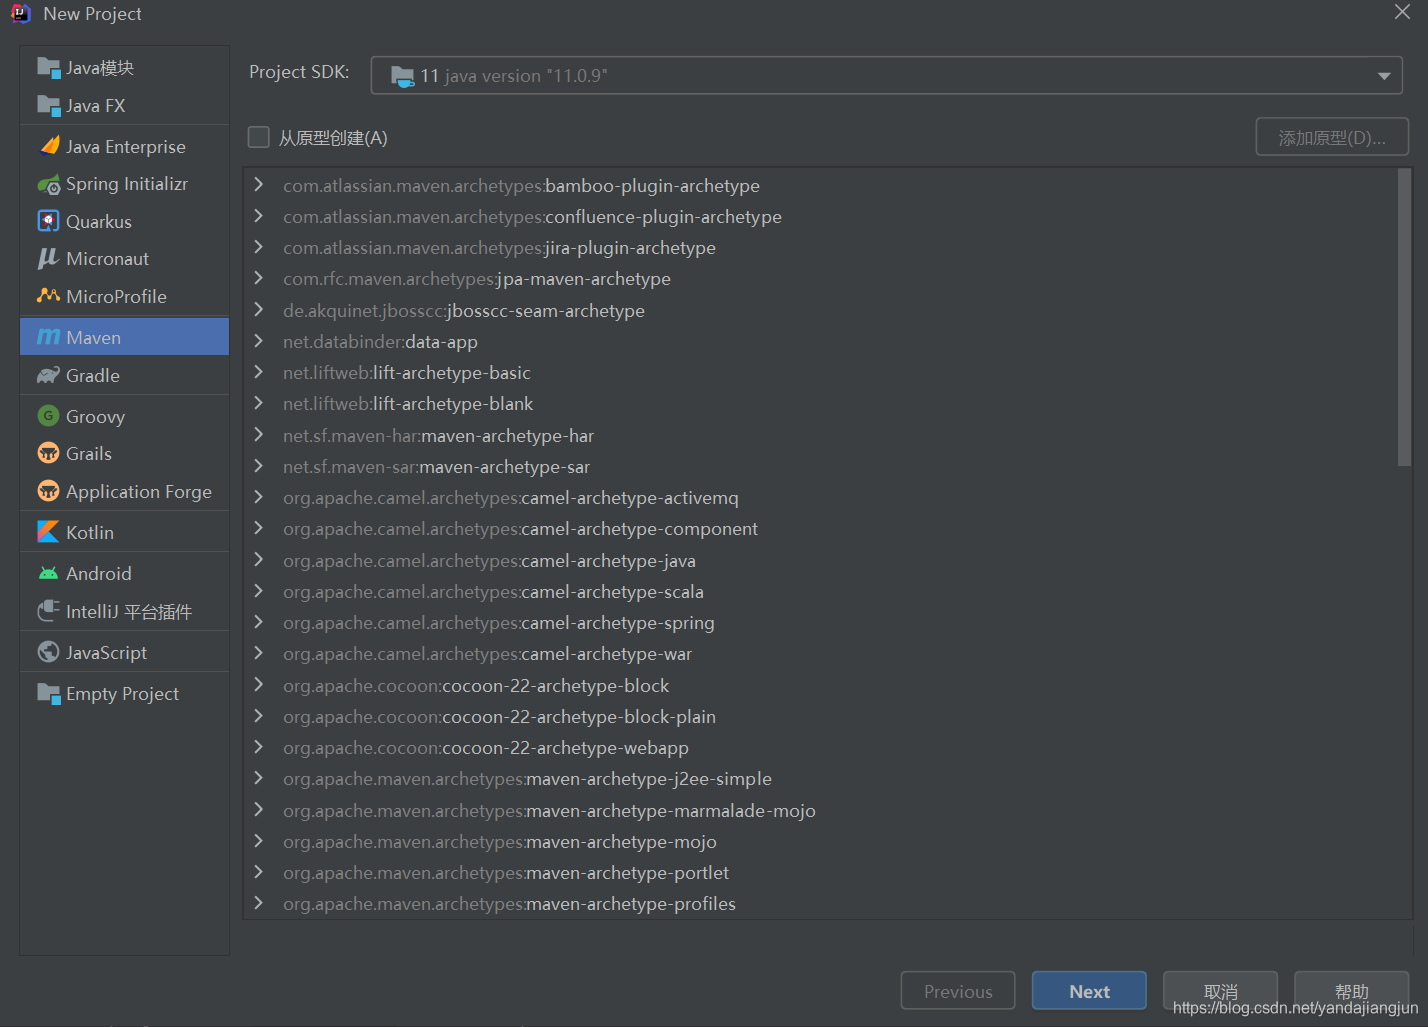Click the JavaScript globe icon

coord(48,652)
